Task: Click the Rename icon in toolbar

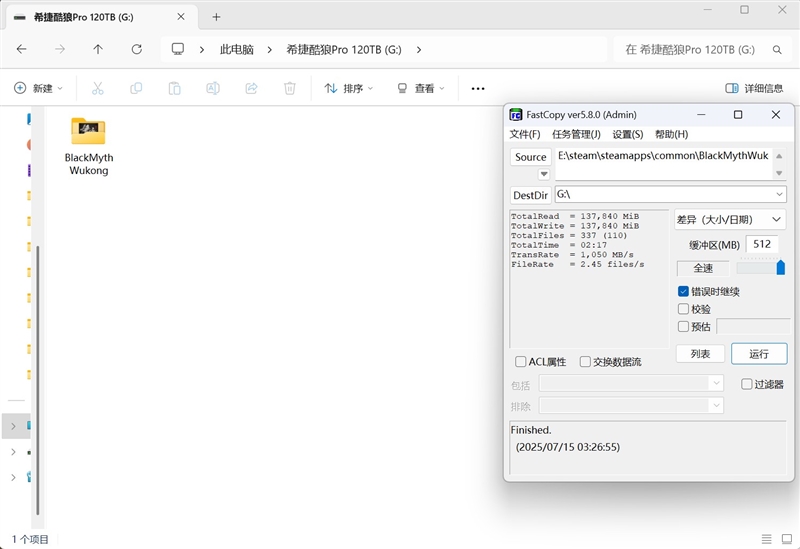Action: pyautogui.click(x=213, y=88)
